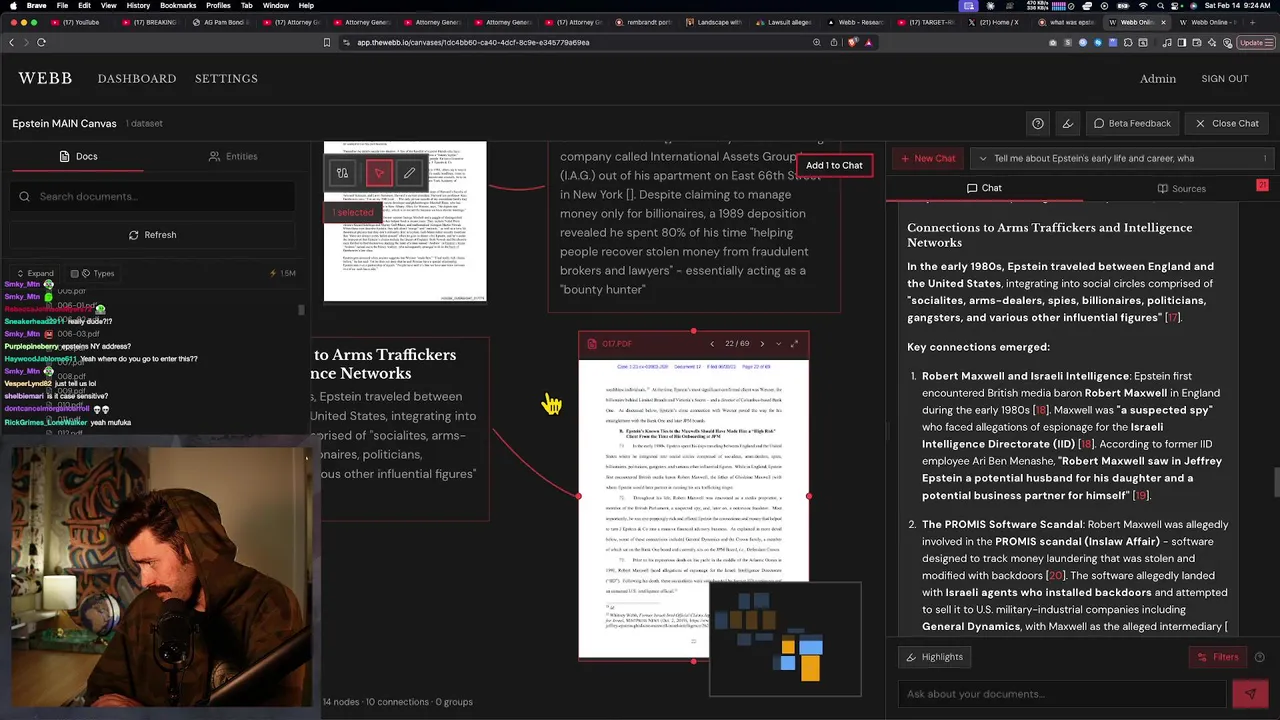Collapse the 017.PDF node chevron

tap(779, 343)
